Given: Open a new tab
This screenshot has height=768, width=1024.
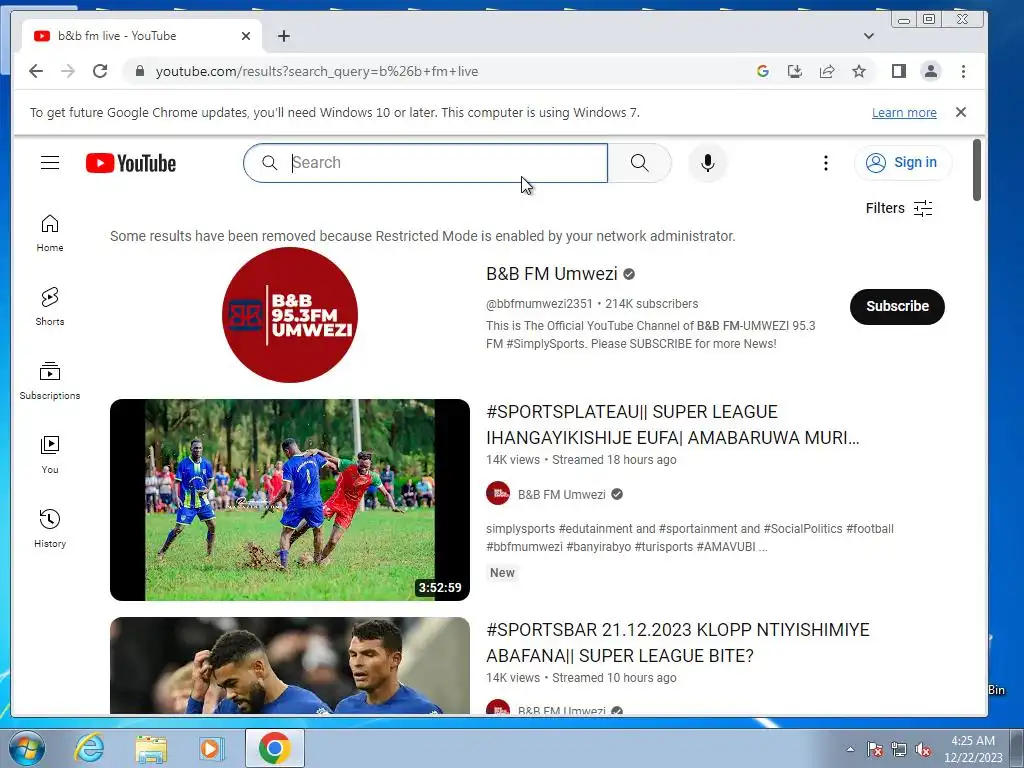Looking at the screenshot, I should [283, 36].
